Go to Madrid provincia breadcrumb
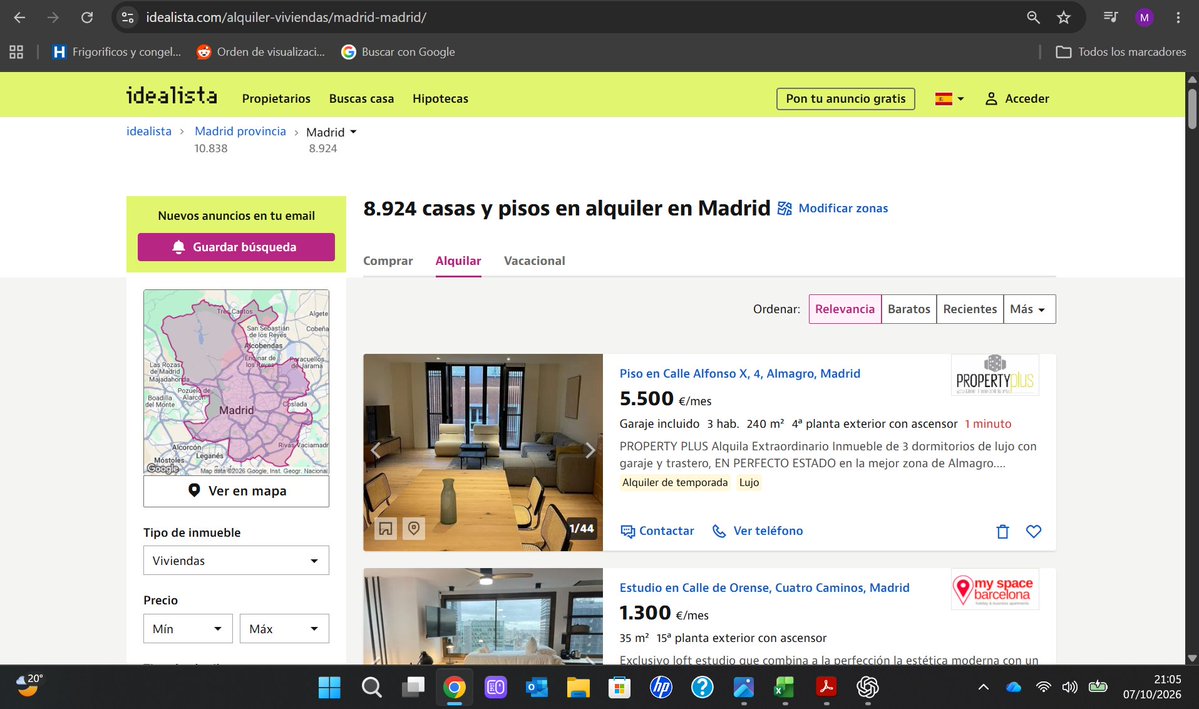 [240, 132]
